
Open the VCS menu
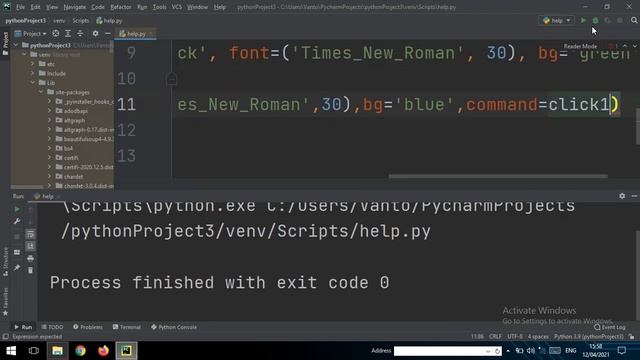[x=177, y=7]
